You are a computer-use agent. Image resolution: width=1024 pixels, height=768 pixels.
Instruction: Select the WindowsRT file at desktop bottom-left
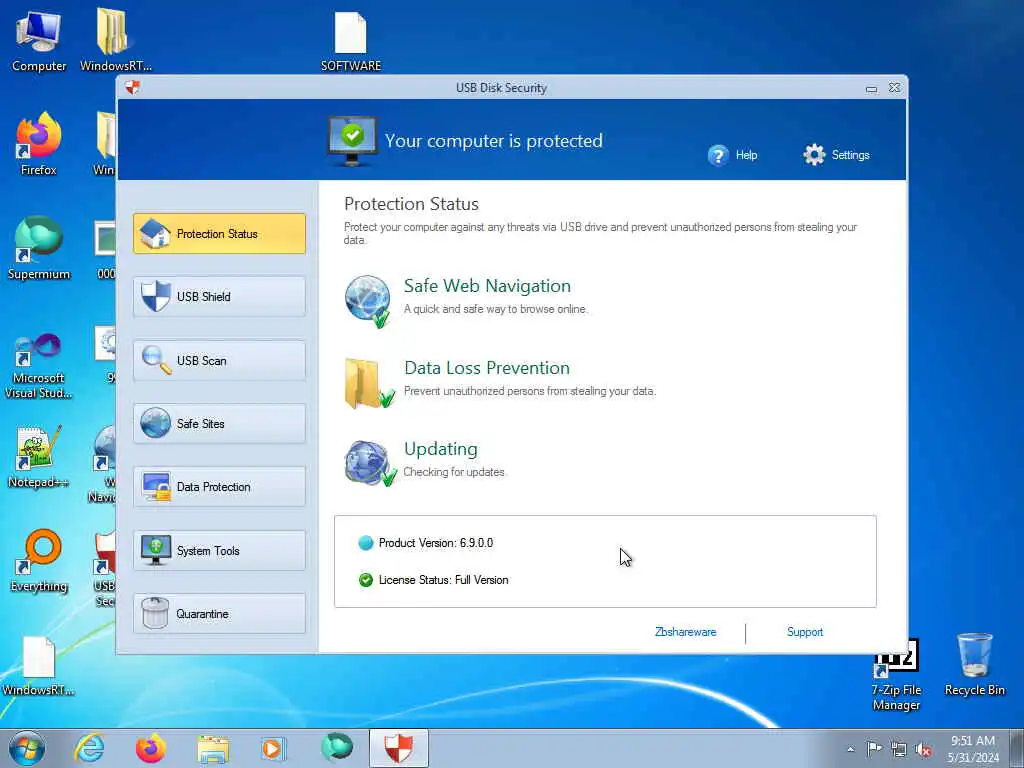[39, 666]
